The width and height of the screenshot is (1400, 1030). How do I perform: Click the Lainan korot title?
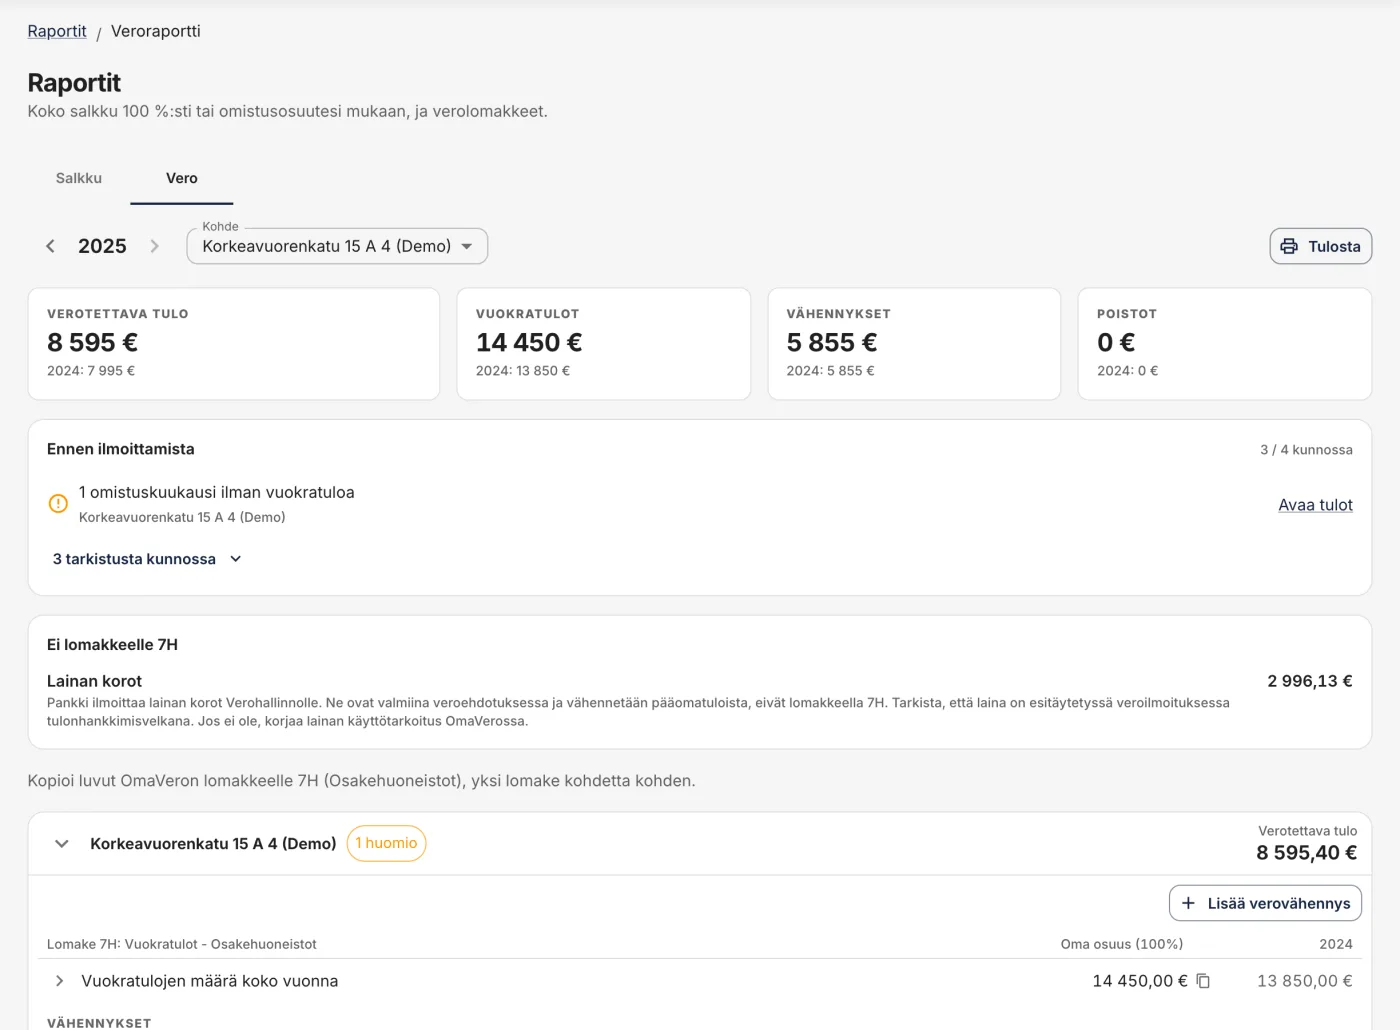tap(94, 681)
